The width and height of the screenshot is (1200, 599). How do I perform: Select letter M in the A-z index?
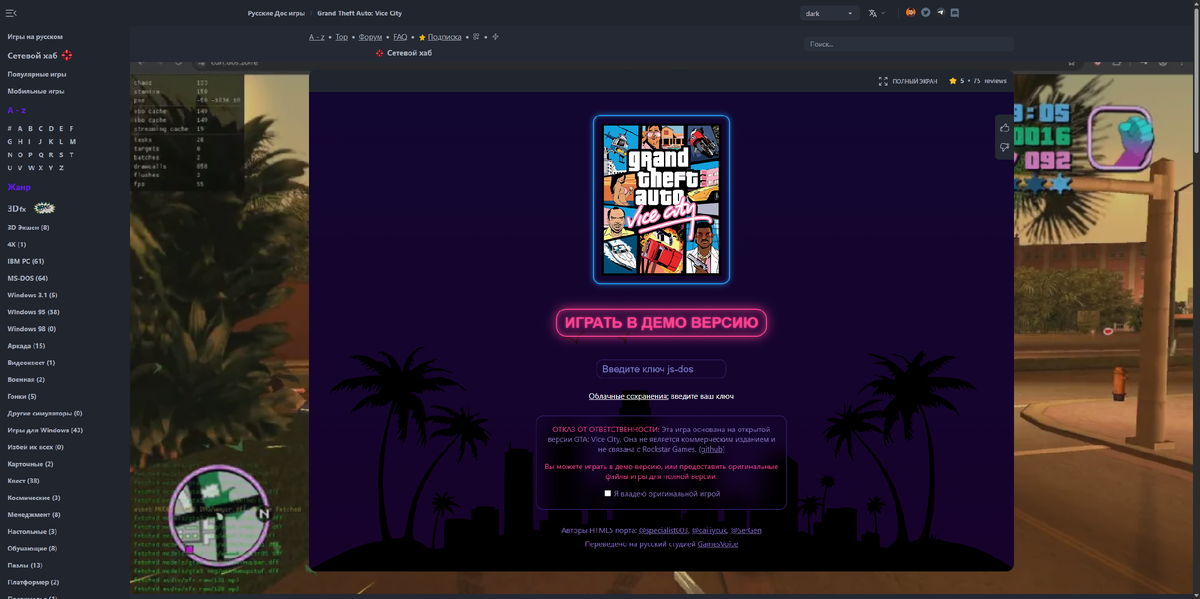pyautogui.click(x=72, y=141)
